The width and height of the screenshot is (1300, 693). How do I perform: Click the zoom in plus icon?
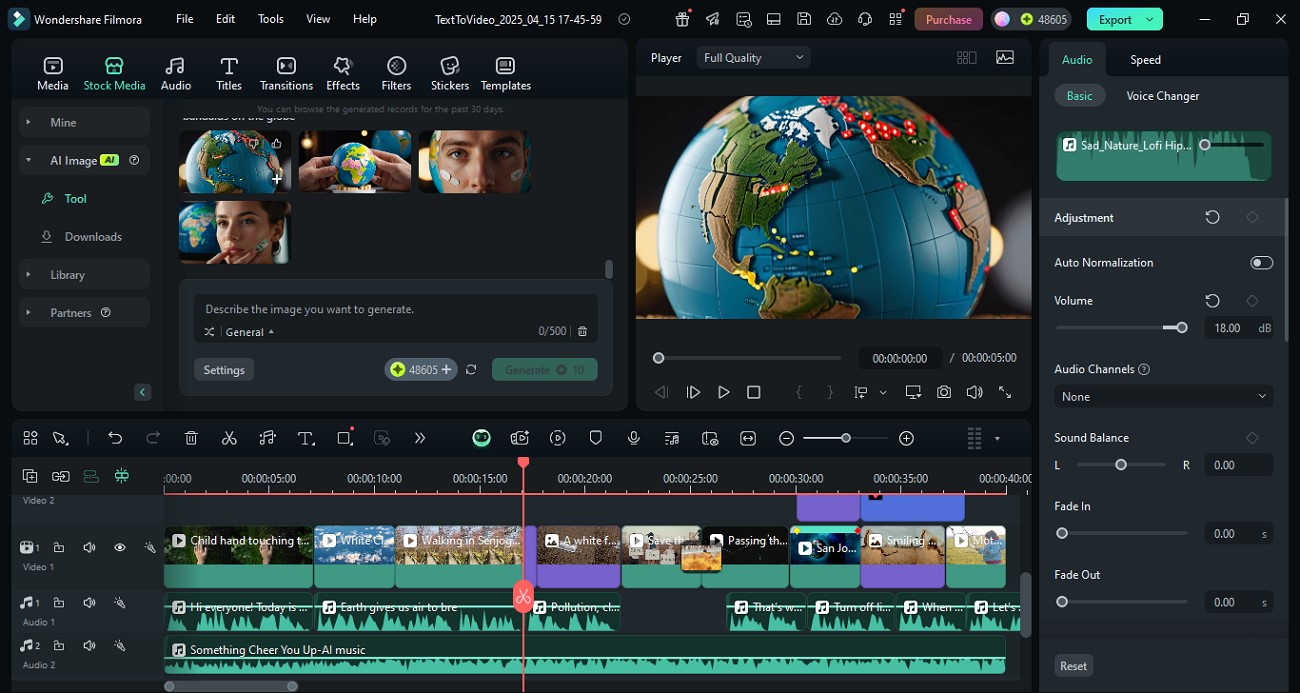906,438
